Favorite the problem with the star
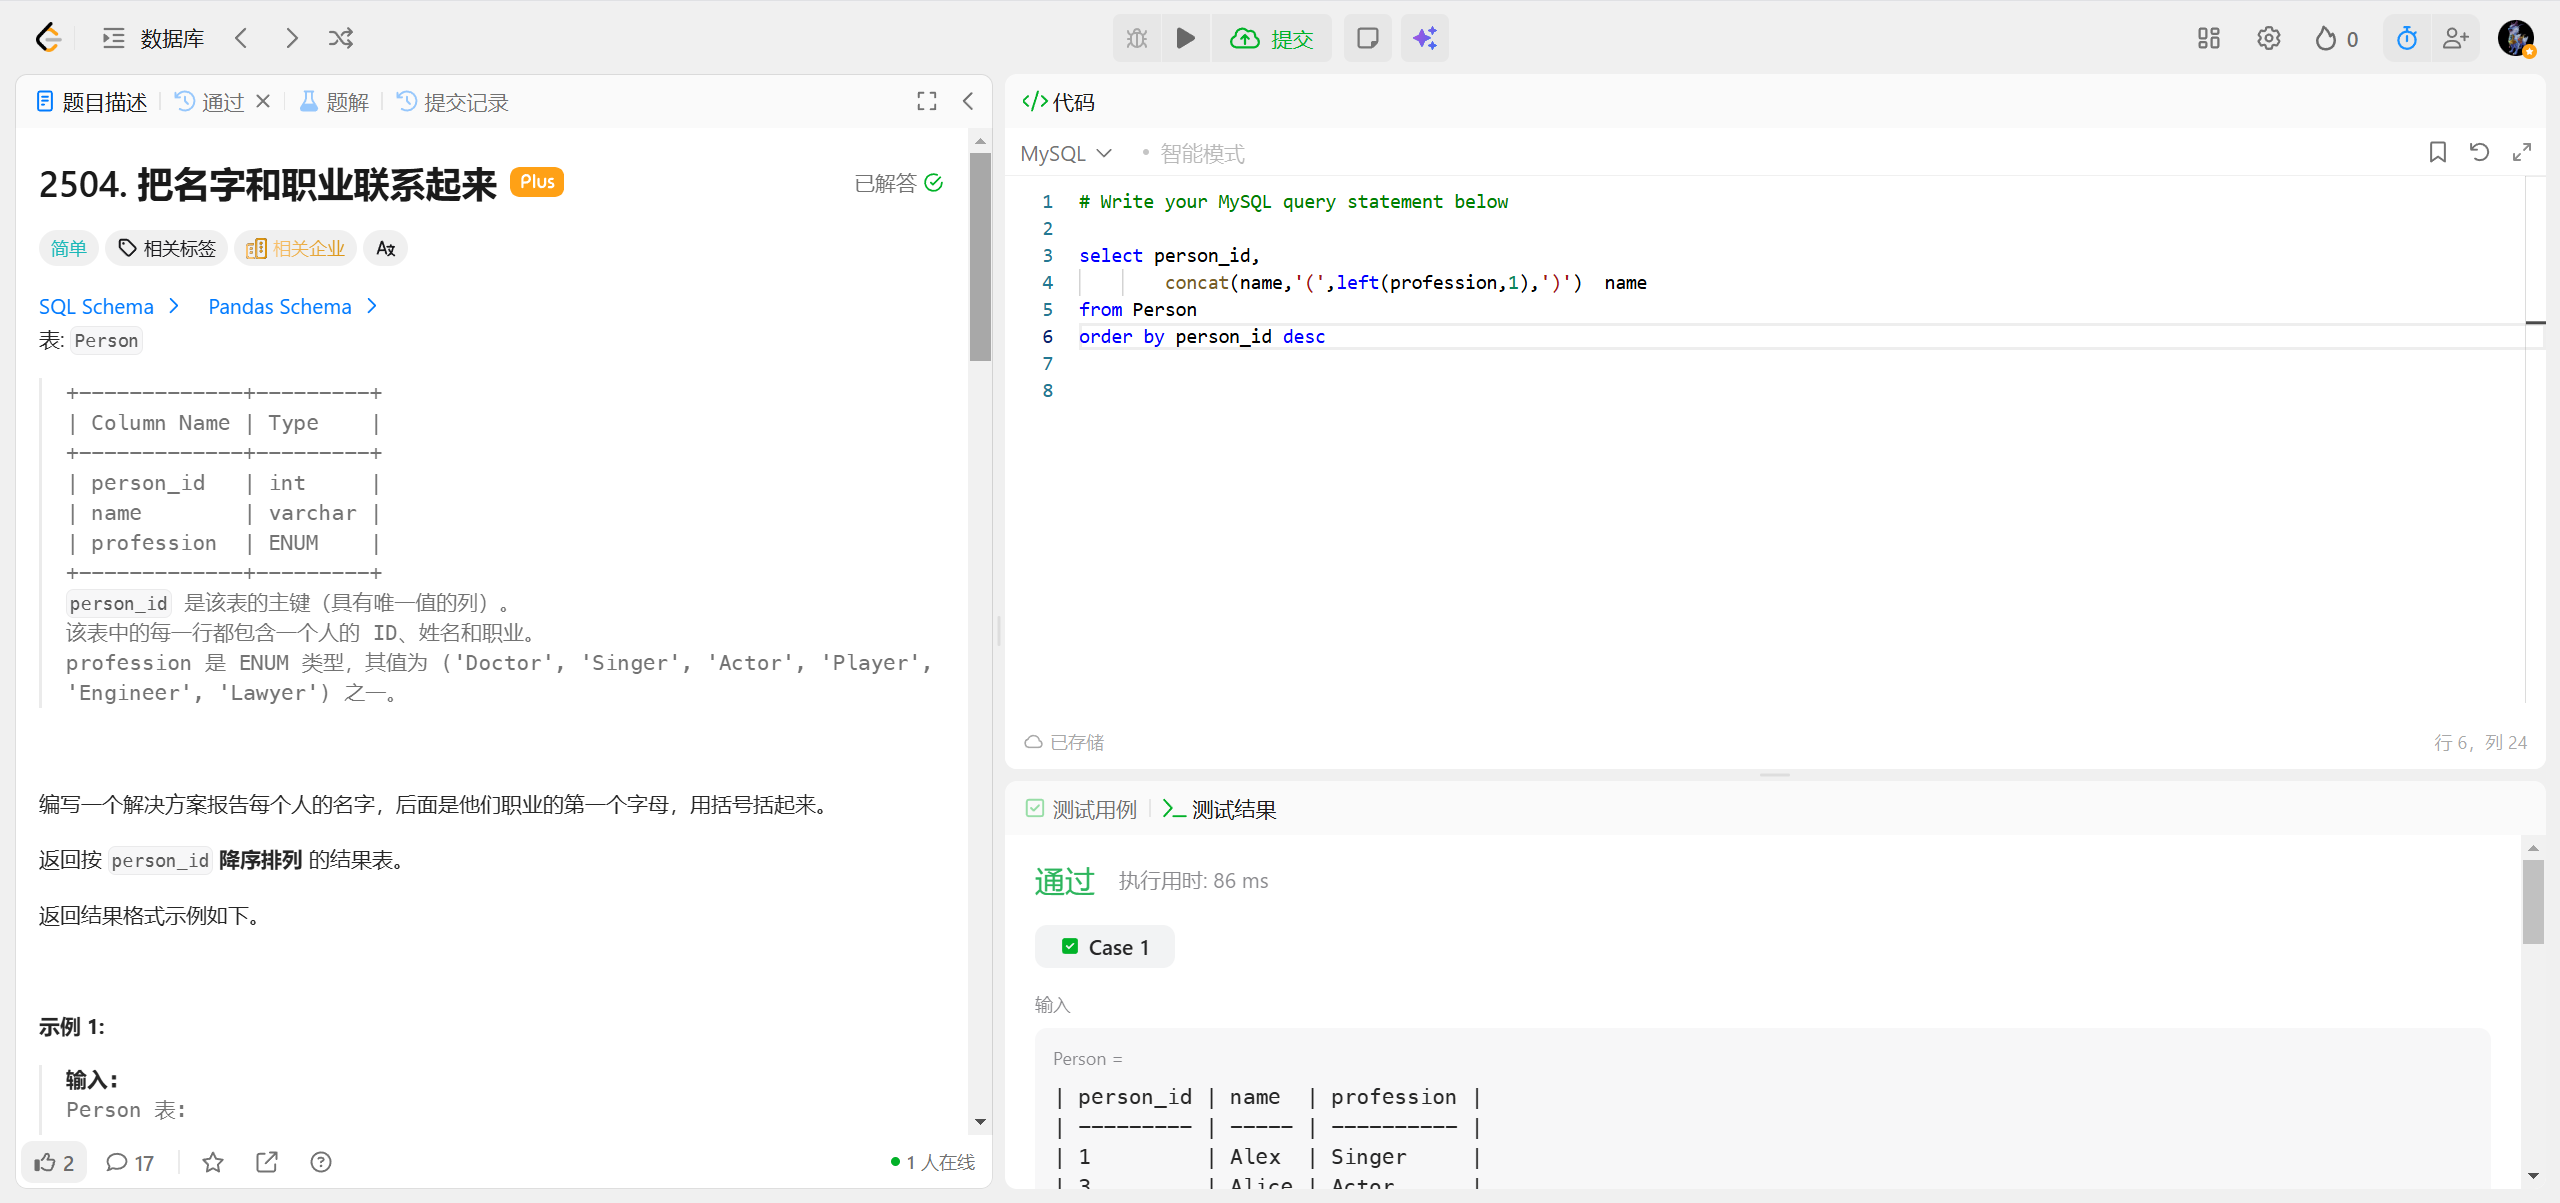The height and width of the screenshot is (1203, 2560). tap(213, 1162)
